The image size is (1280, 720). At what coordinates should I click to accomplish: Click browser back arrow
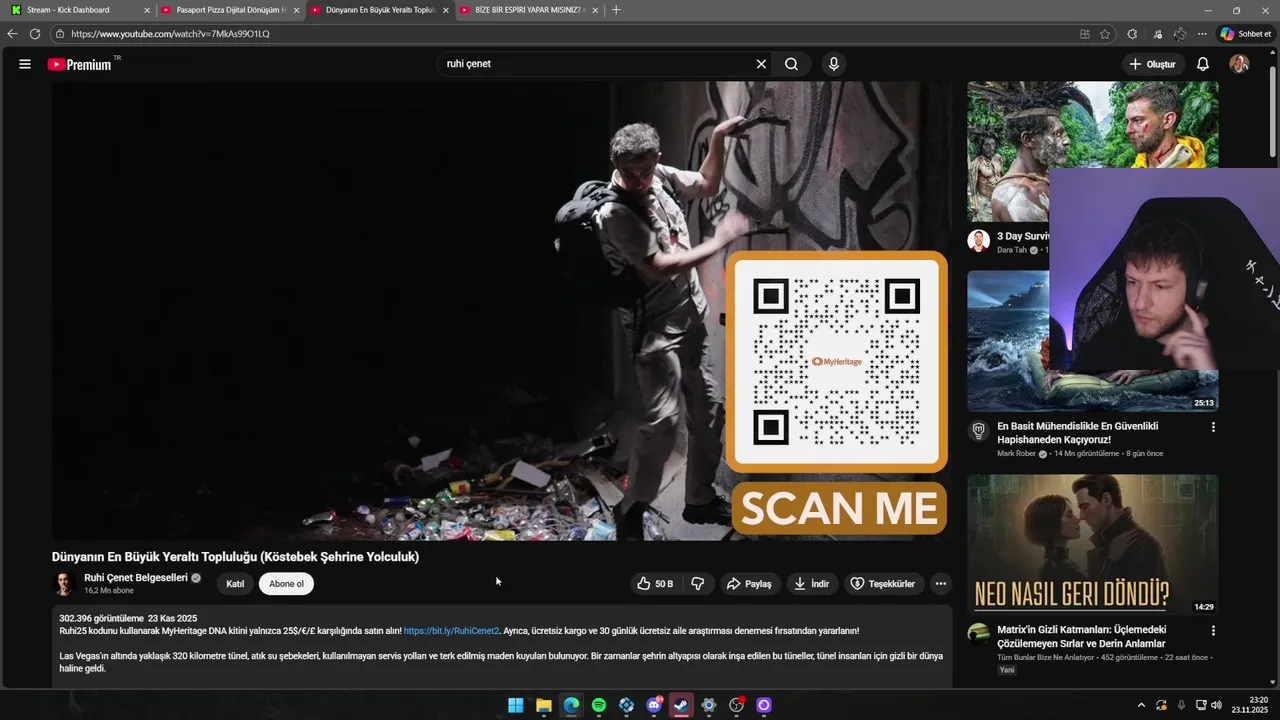[x=12, y=34]
